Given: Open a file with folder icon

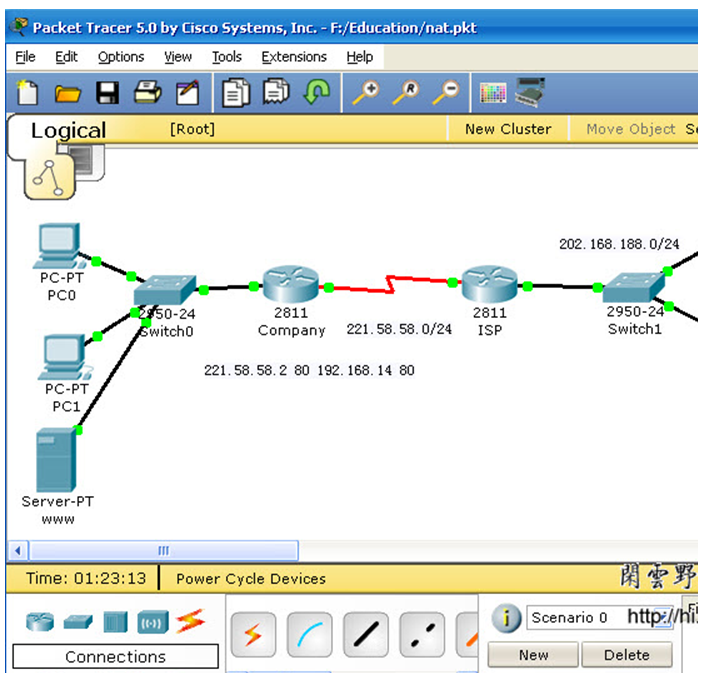Looking at the screenshot, I should (67, 93).
